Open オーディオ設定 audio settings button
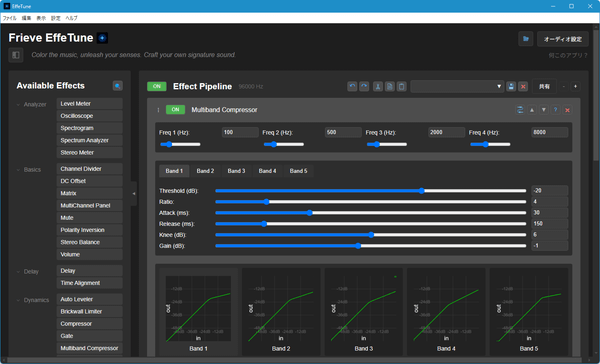 coord(563,39)
